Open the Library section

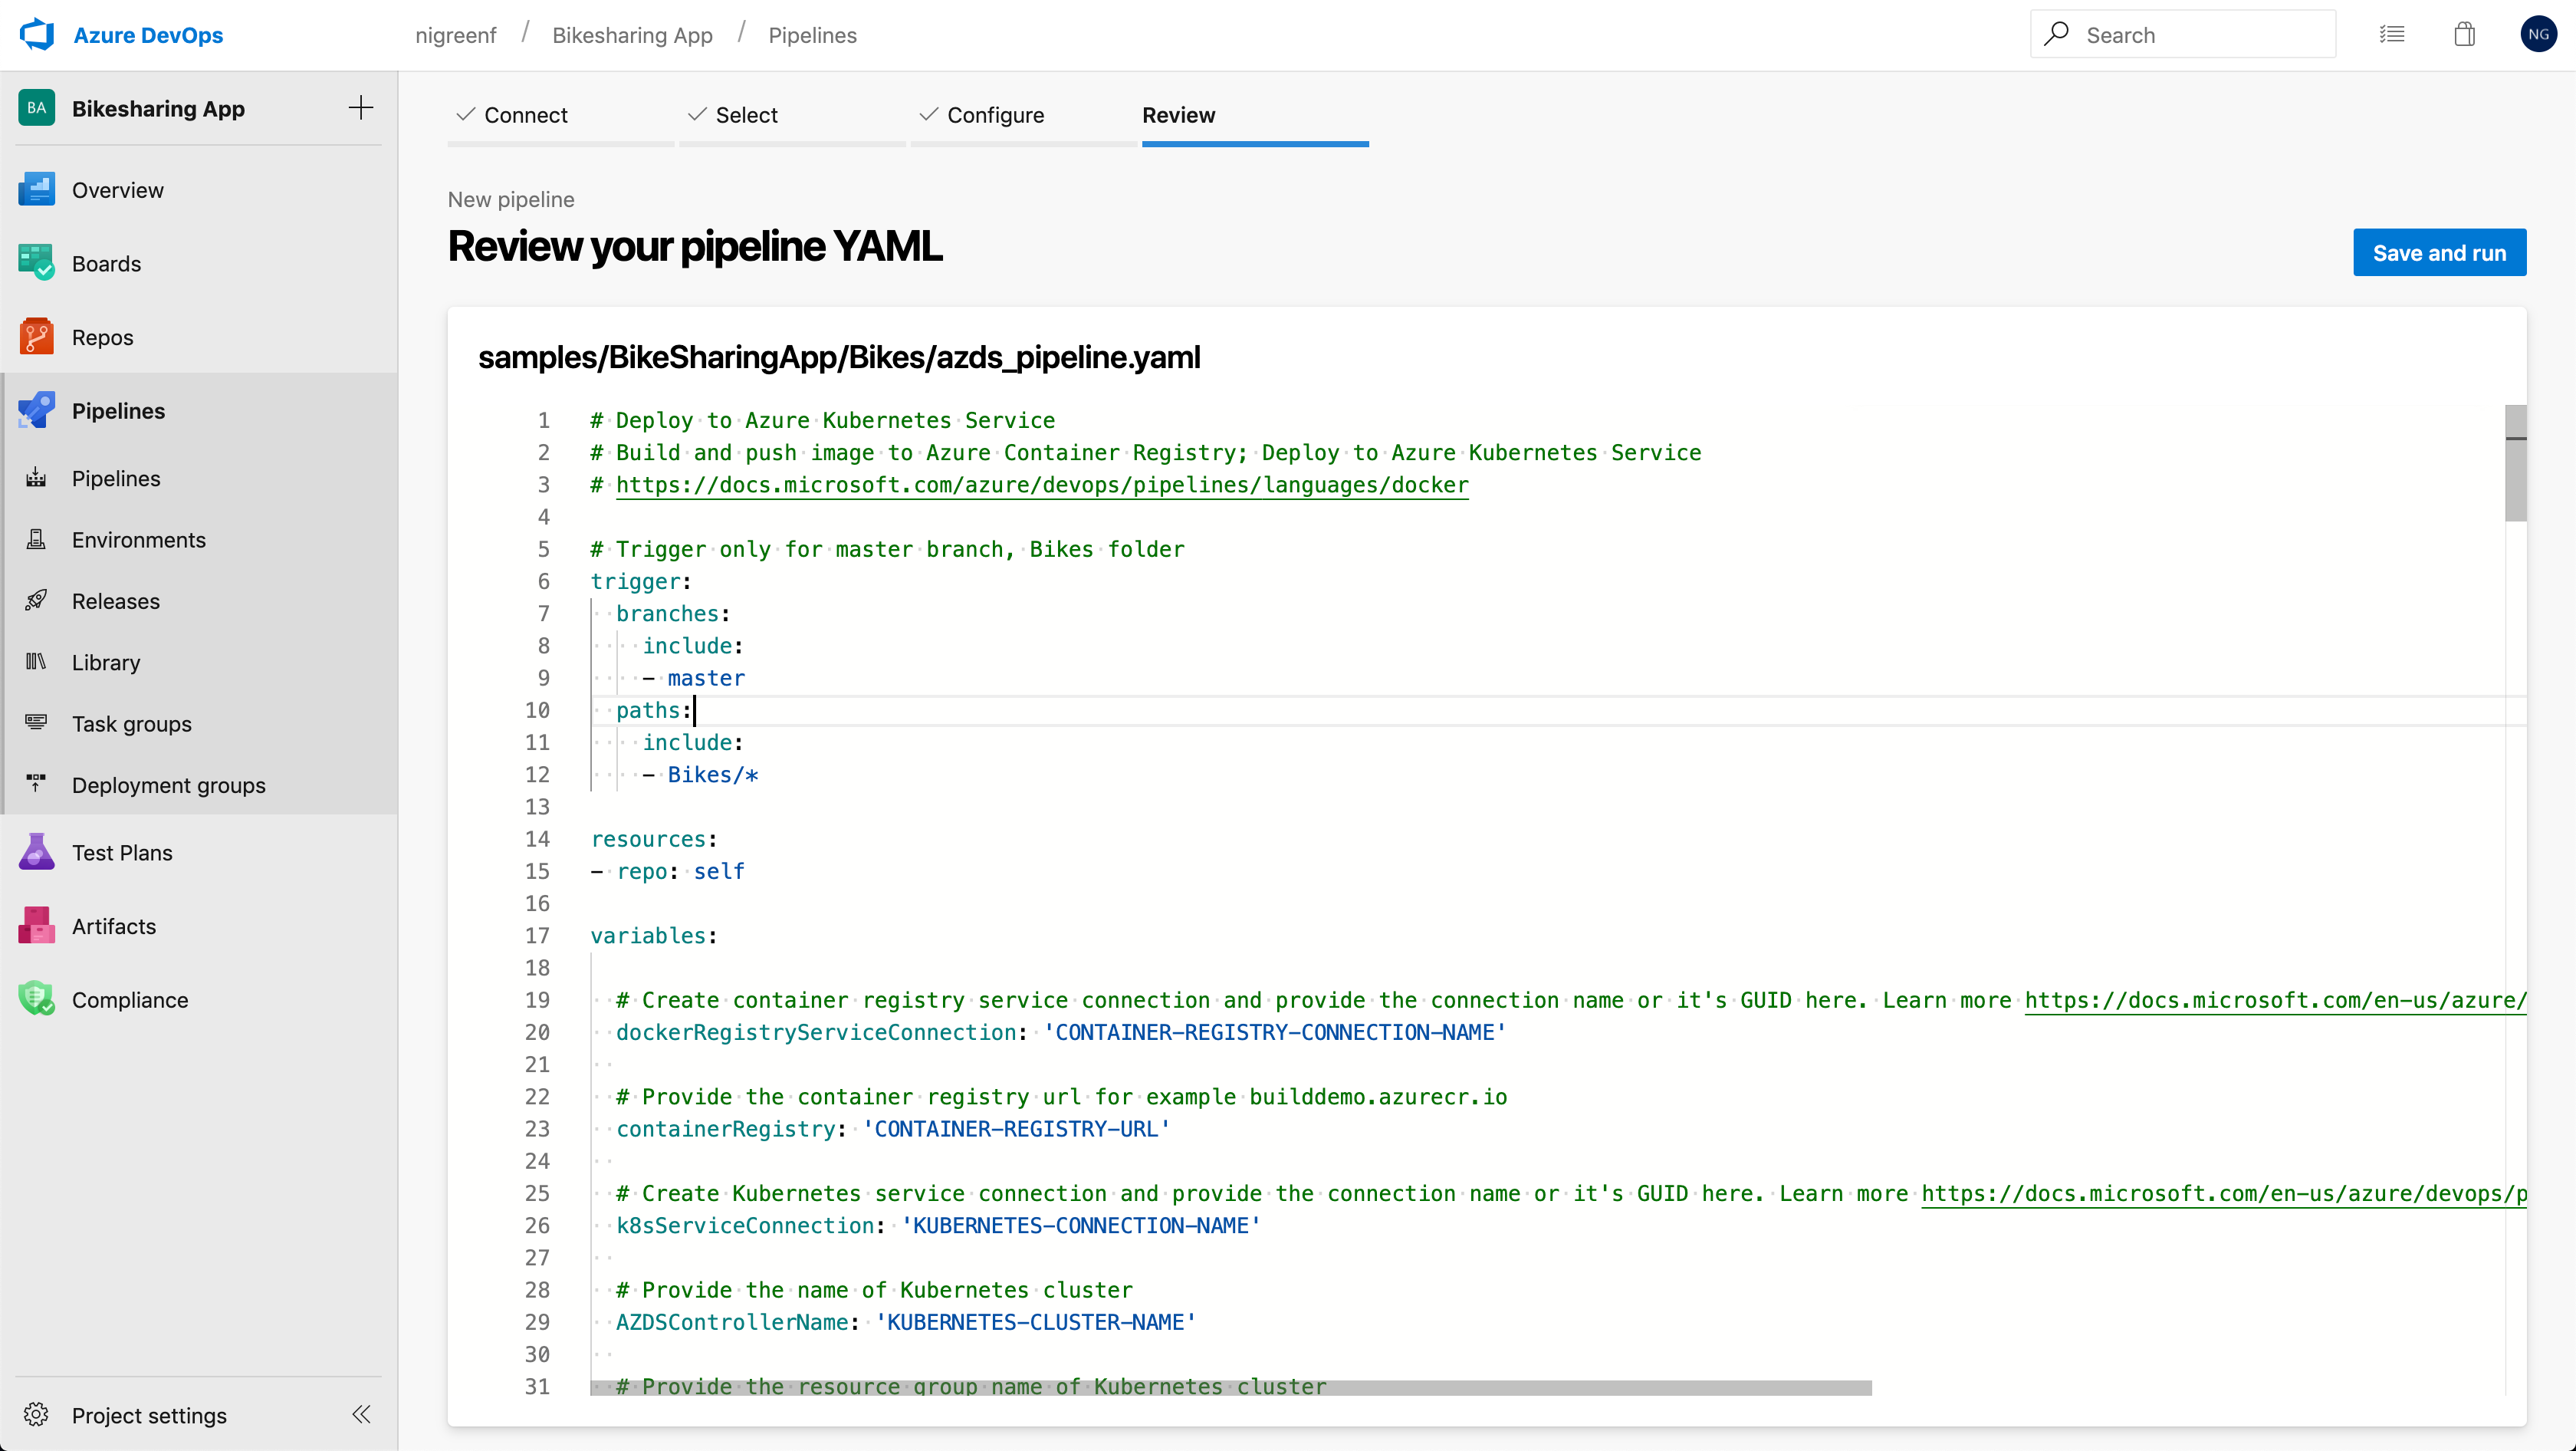point(107,662)
